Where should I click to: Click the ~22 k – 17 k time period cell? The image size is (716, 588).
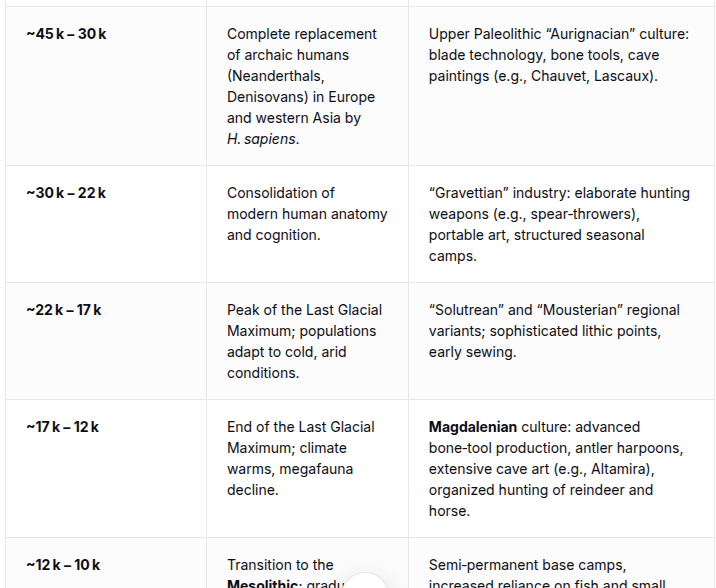coord(64,309)
